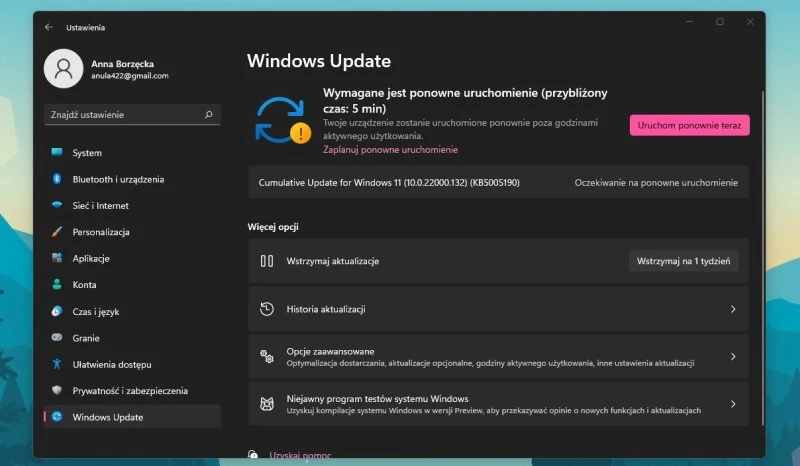
Task: Click the search magnifier icon
Action: [x=208, y=114]
